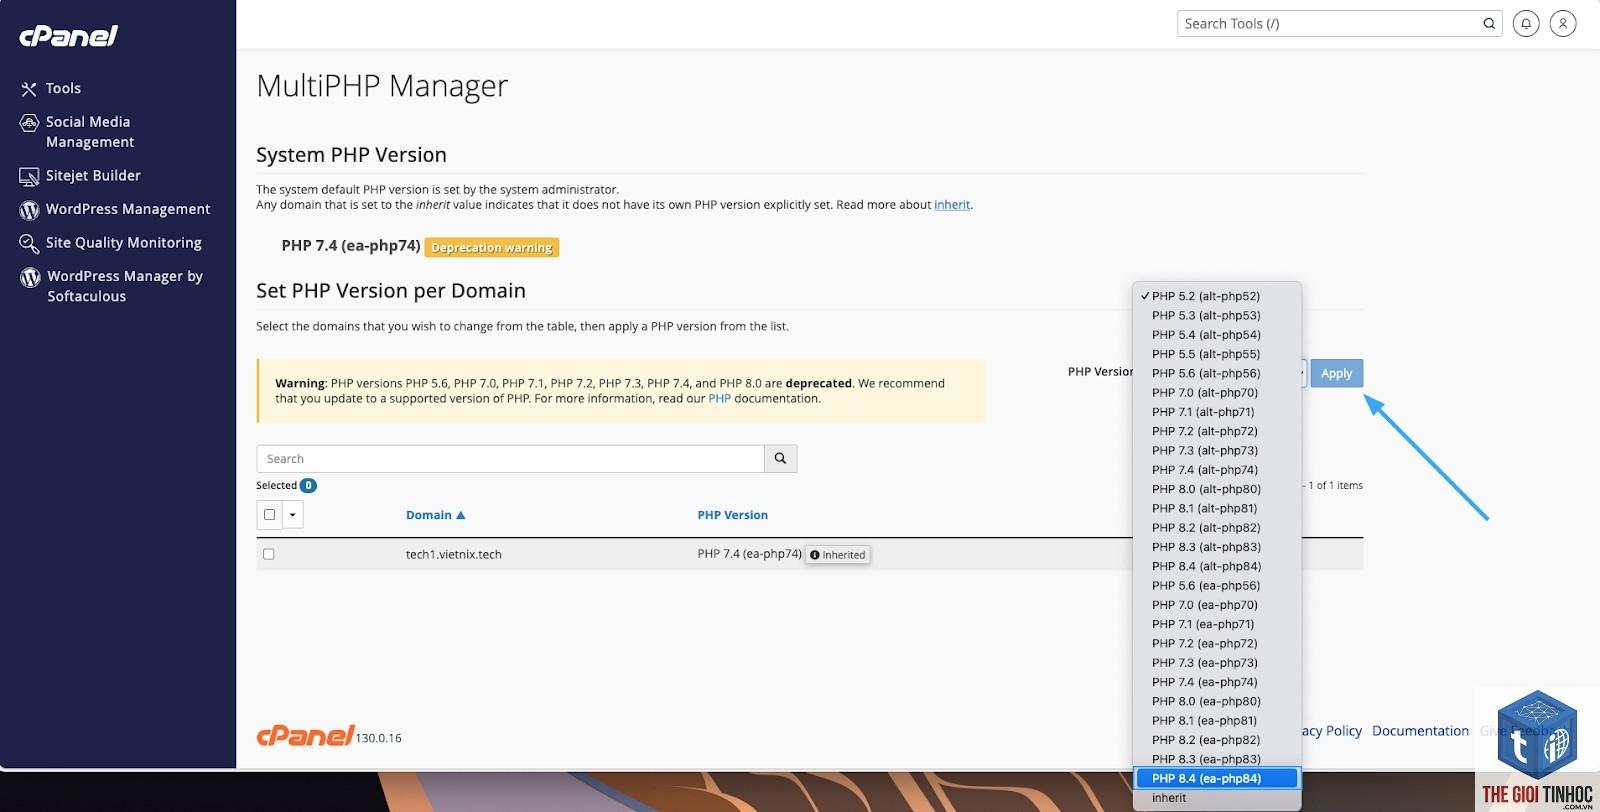This screenshot has height=812, width=1600.
Task: Choose PHP 7.1 (ea-php71) option
Action: [1217, 624]
